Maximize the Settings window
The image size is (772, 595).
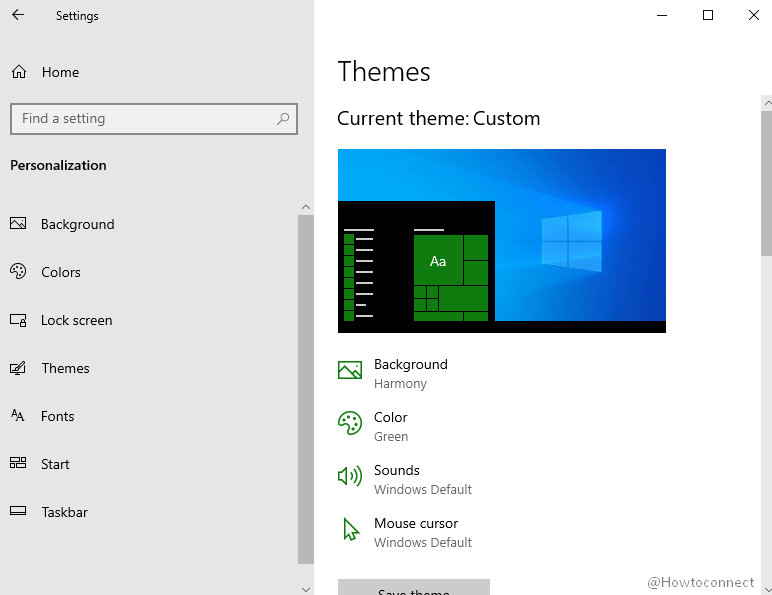click(x=708, y=15)
